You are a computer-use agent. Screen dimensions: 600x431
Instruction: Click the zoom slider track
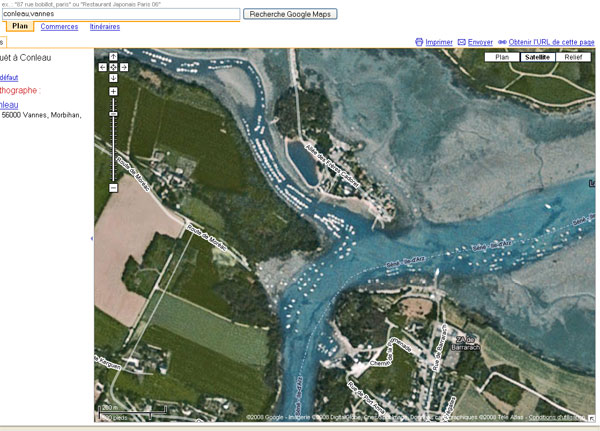pyautogui.click(x=113, y=150)
